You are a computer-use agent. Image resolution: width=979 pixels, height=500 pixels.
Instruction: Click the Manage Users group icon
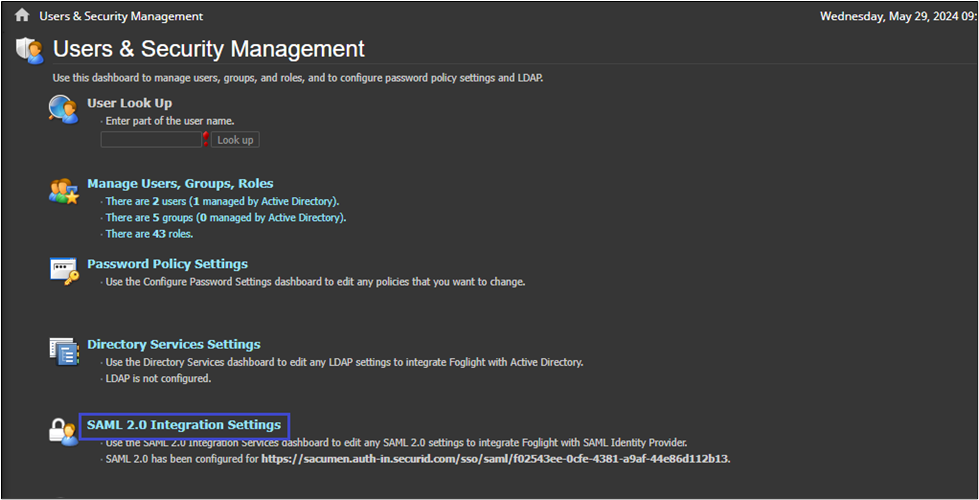click(x=63, y=190)
